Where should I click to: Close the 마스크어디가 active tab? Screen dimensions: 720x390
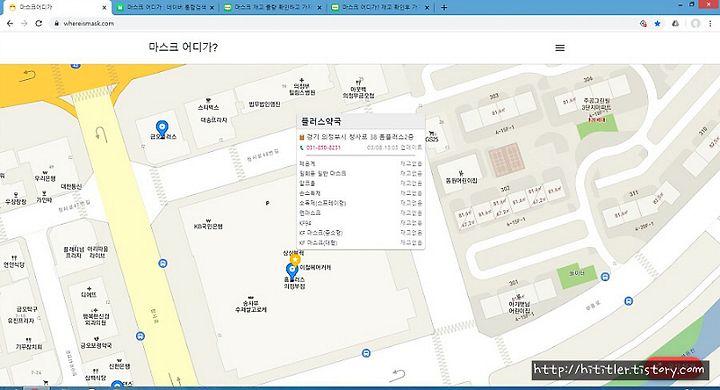[x=104, y=7]
